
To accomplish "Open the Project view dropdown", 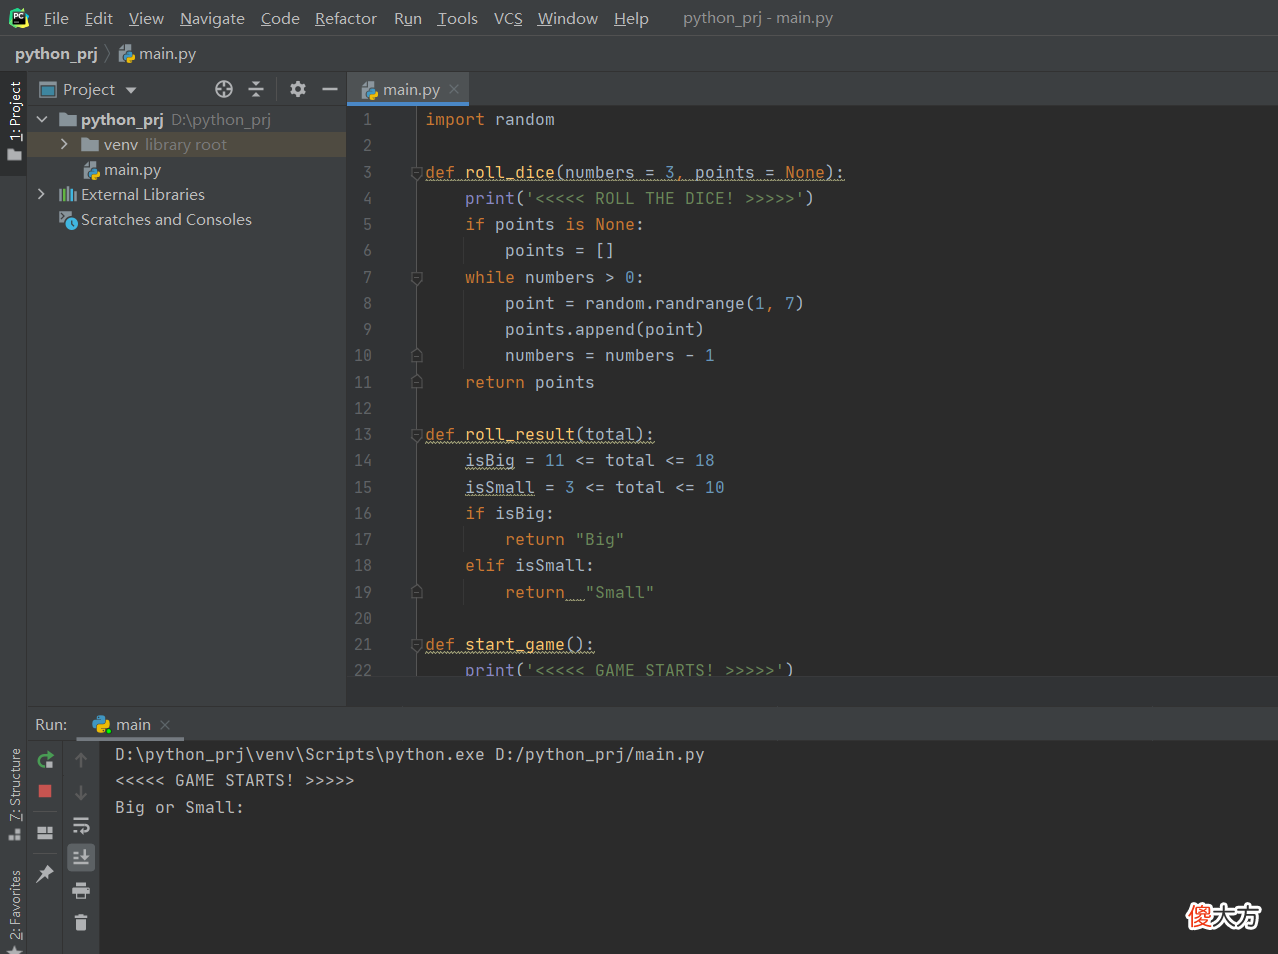I will point(131,90).
